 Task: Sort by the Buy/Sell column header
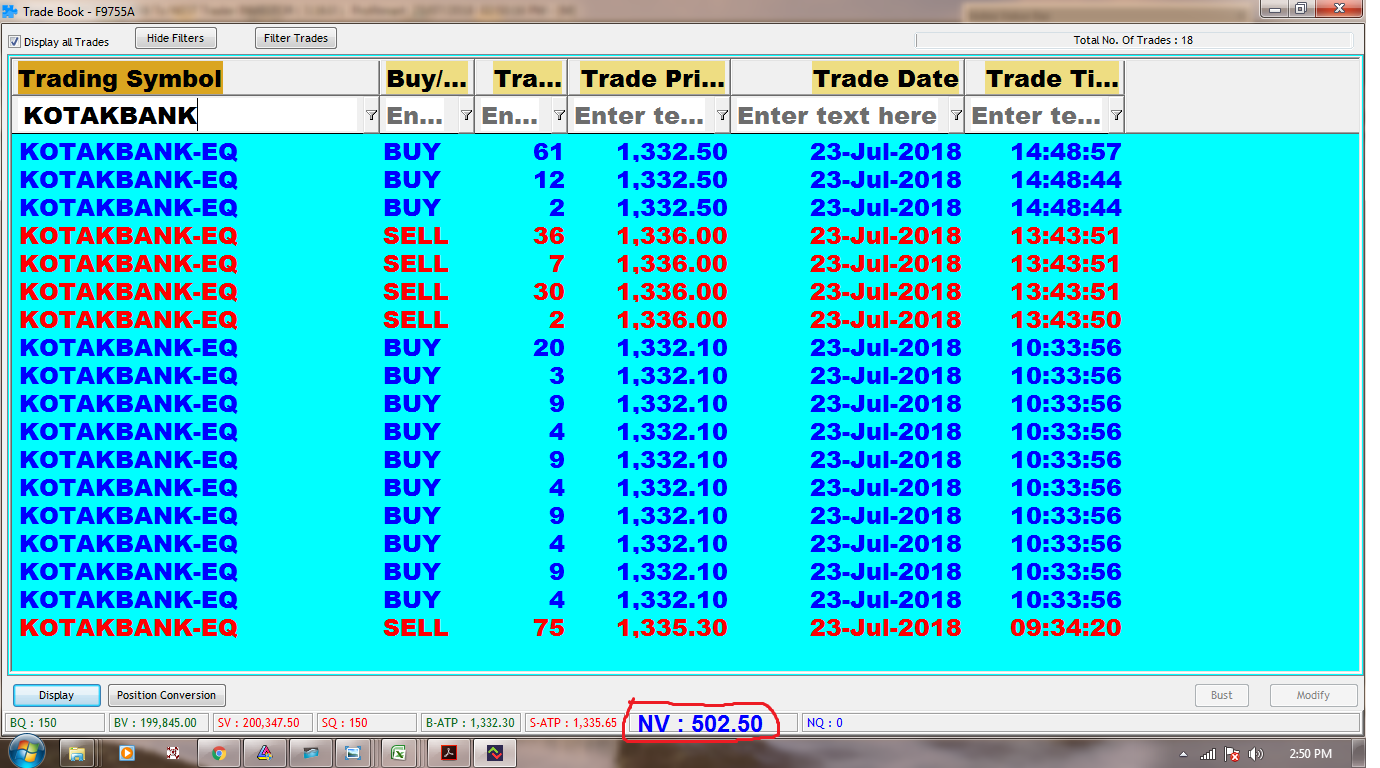click(427, 78)
